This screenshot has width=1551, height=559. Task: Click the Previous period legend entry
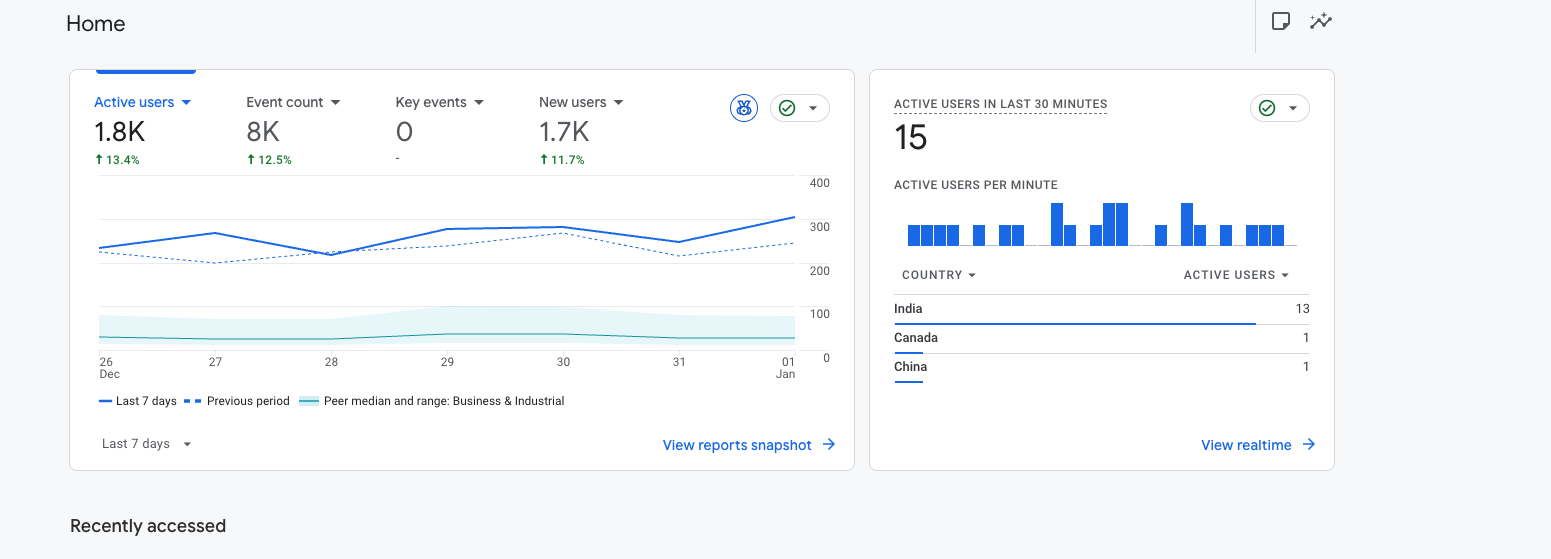pyautogui.click(x=237, y=401)
